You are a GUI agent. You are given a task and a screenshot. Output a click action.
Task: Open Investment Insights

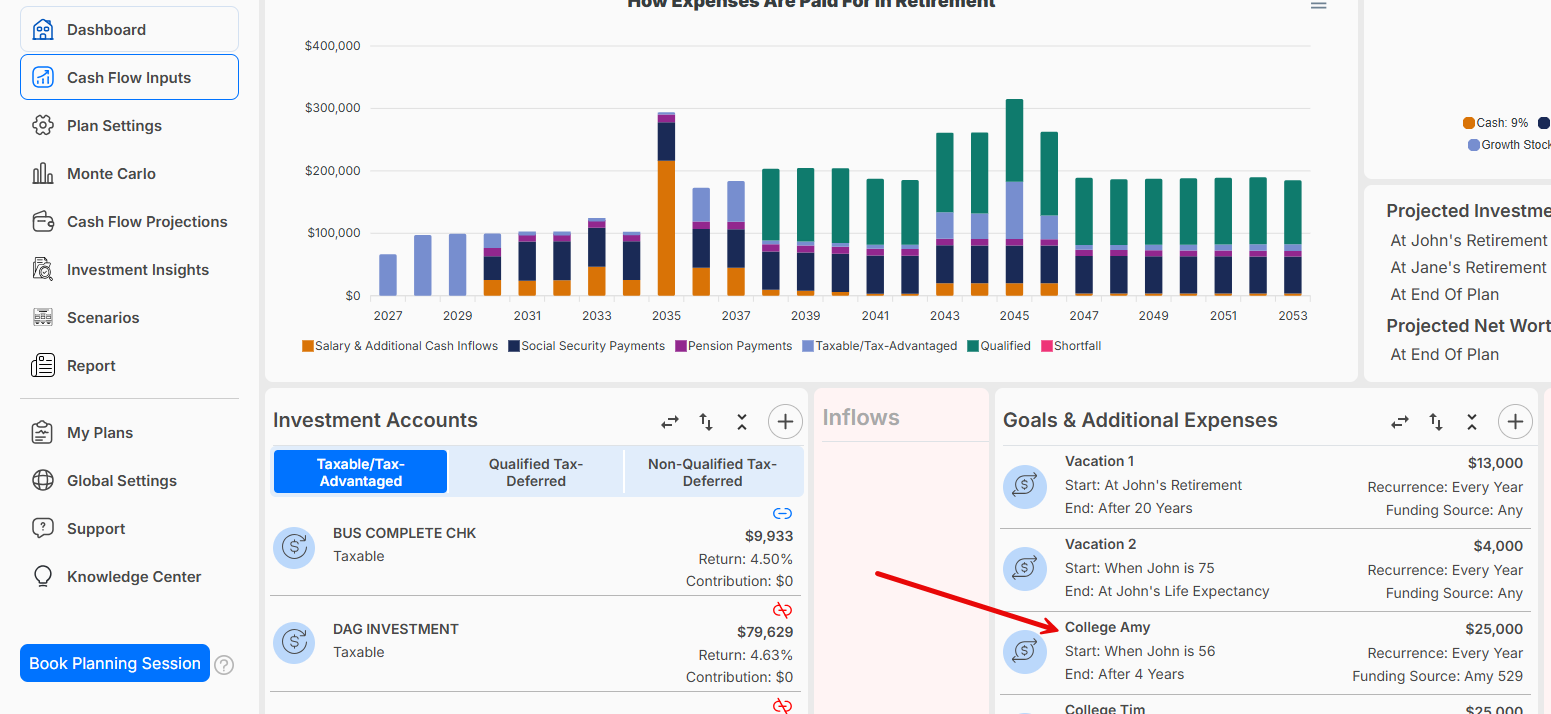coord(138,270)
